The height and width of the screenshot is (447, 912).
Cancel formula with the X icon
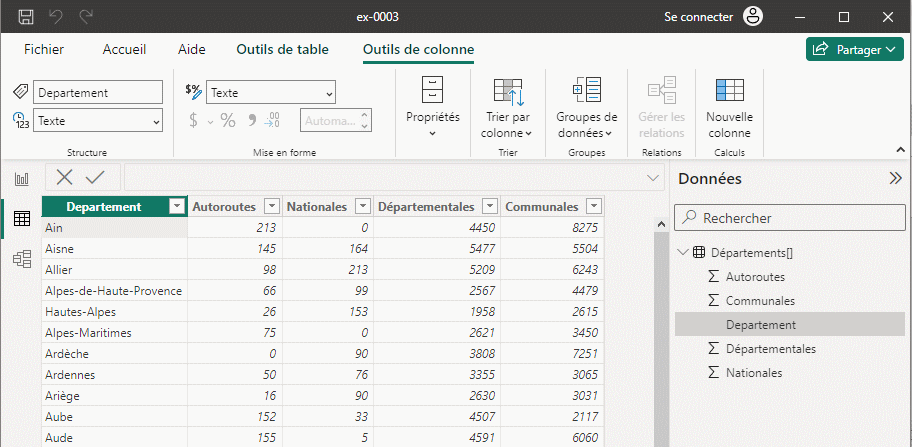point(65,177)
